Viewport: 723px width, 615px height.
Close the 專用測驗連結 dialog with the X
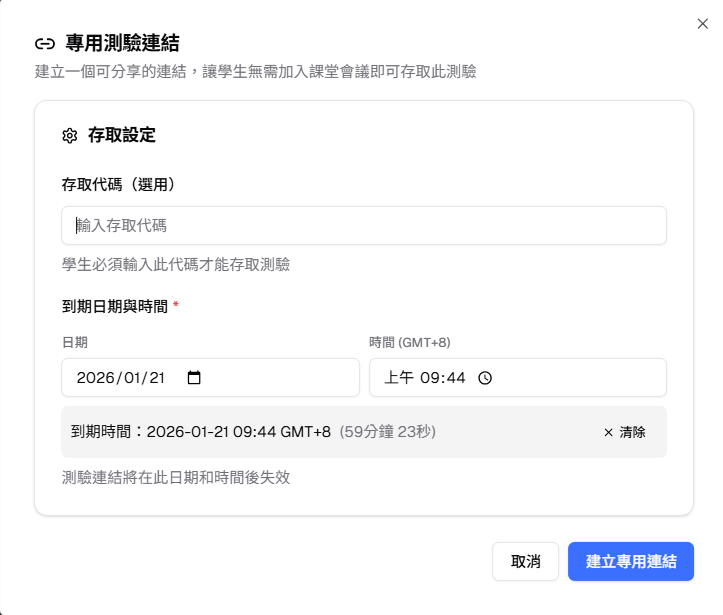point(702,24)
